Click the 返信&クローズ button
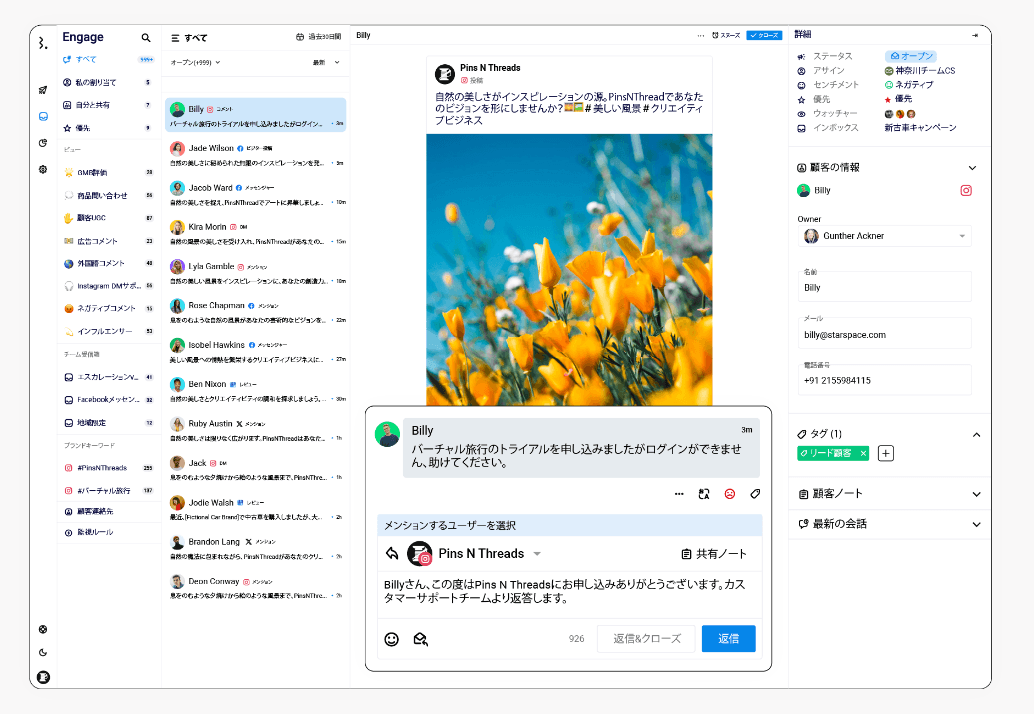The width and height of the screenshot is (1034, 714). 645,639
